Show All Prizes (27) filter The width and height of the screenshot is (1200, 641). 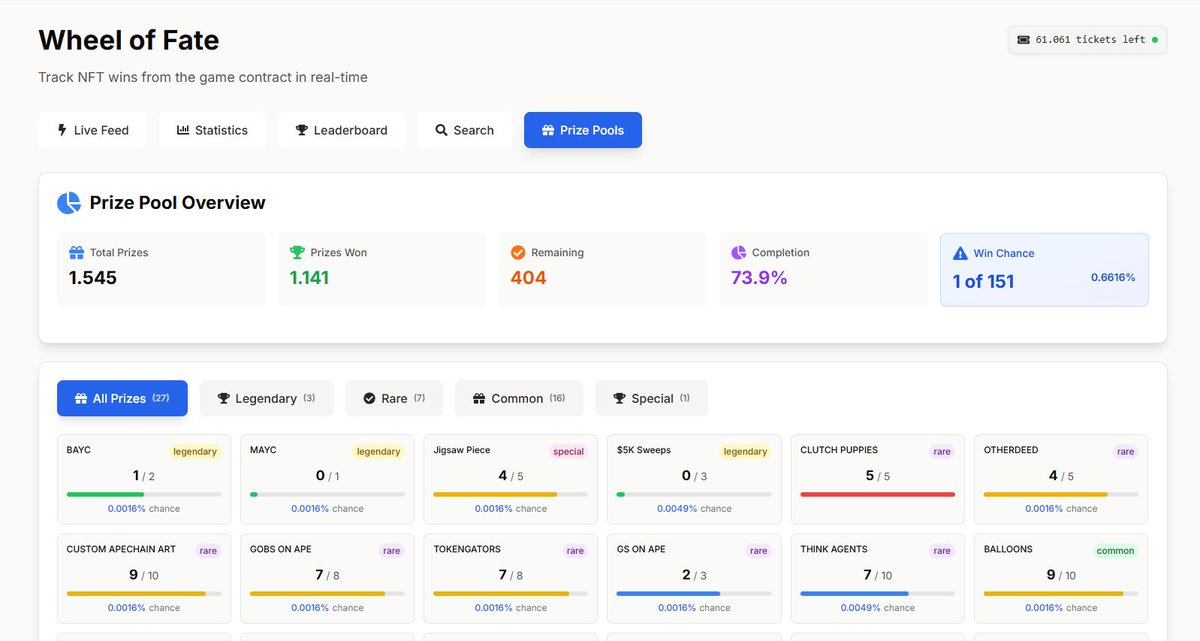[122, 398]
